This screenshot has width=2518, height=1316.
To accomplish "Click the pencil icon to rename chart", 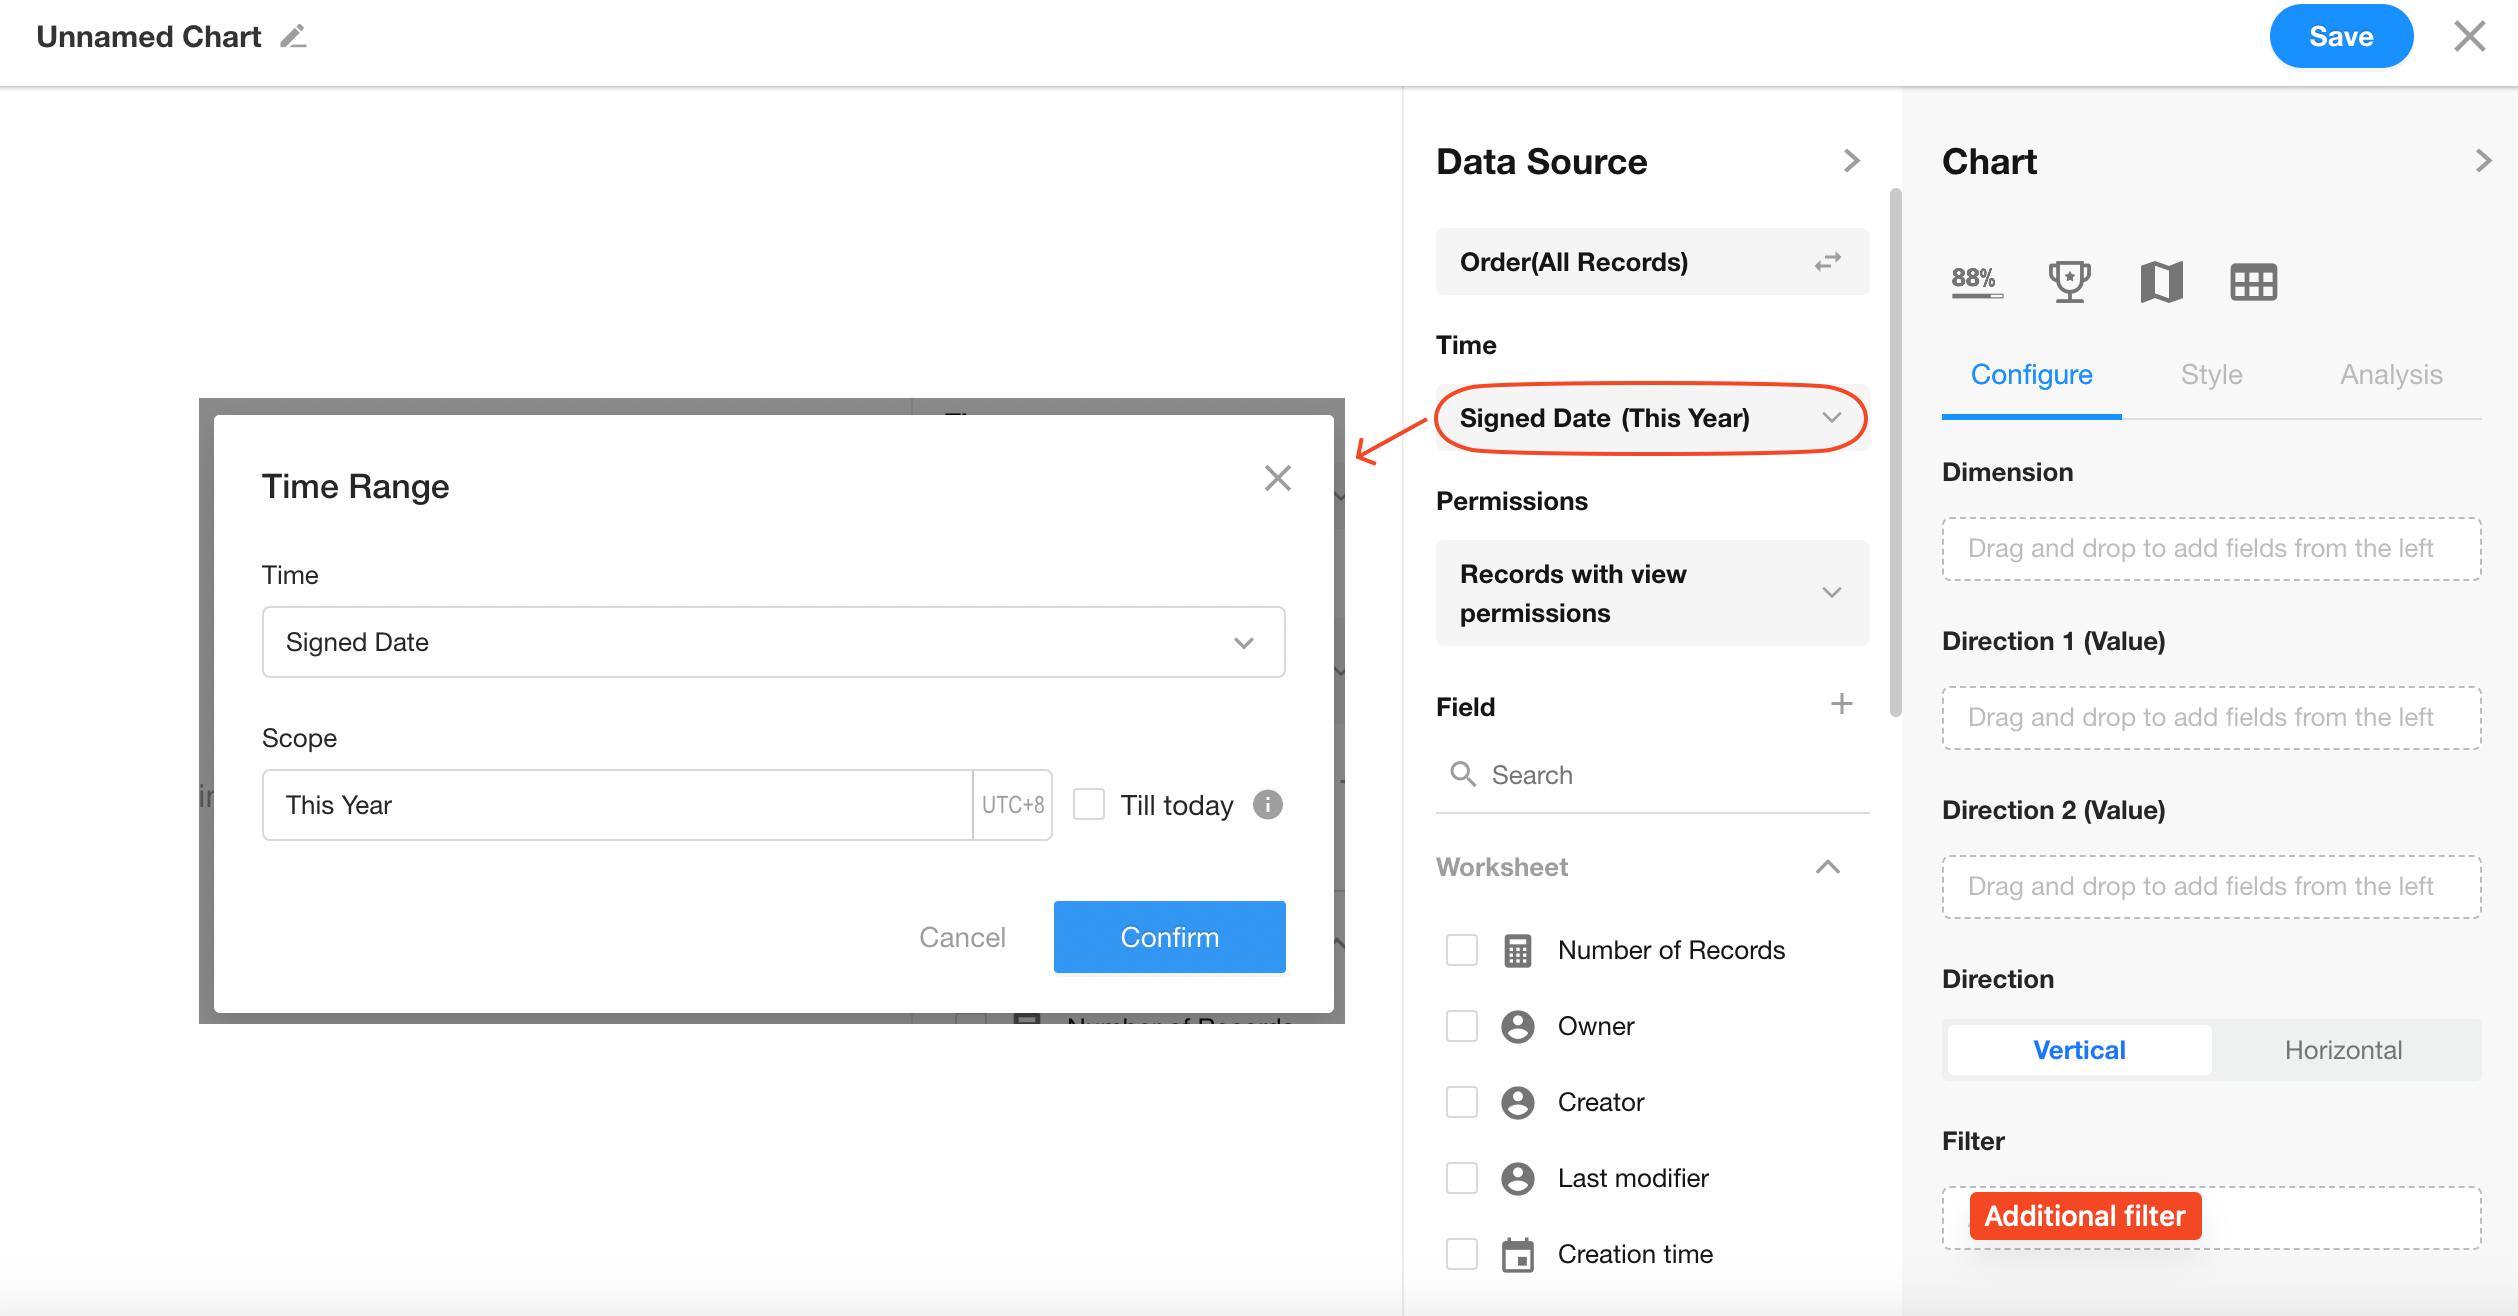I will point(293,37).
